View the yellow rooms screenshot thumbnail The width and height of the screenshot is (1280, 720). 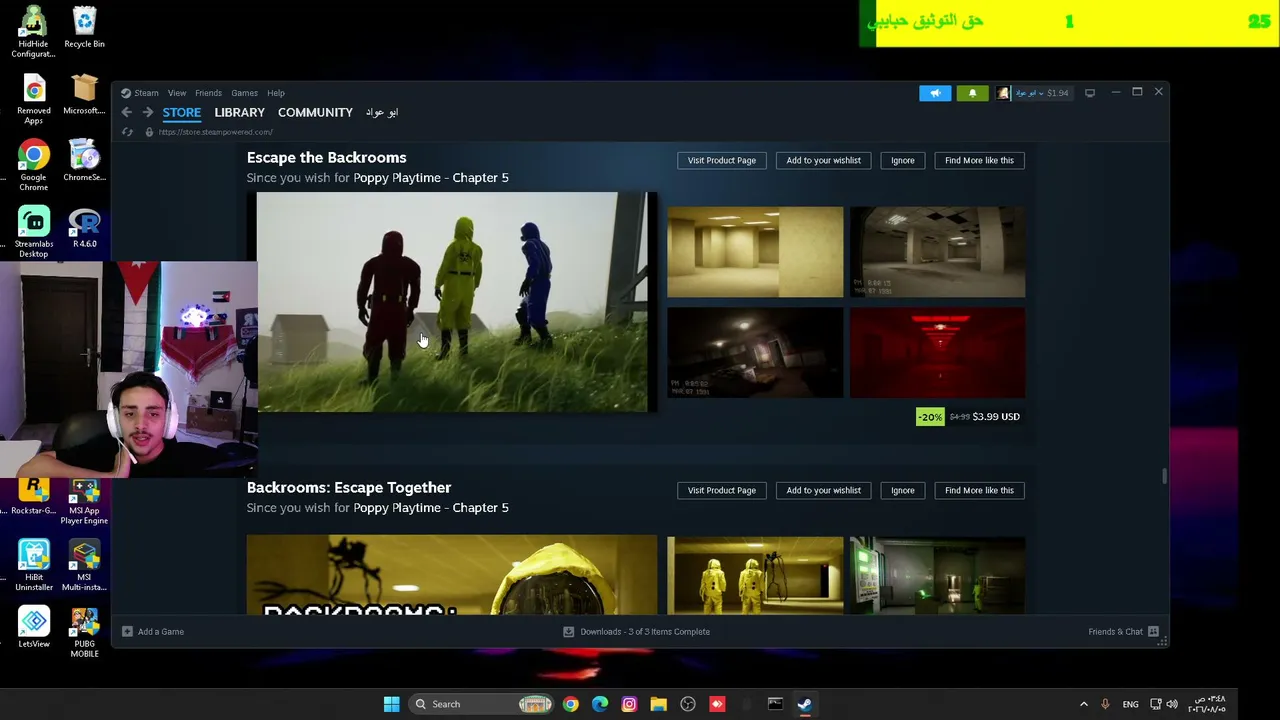755,252
